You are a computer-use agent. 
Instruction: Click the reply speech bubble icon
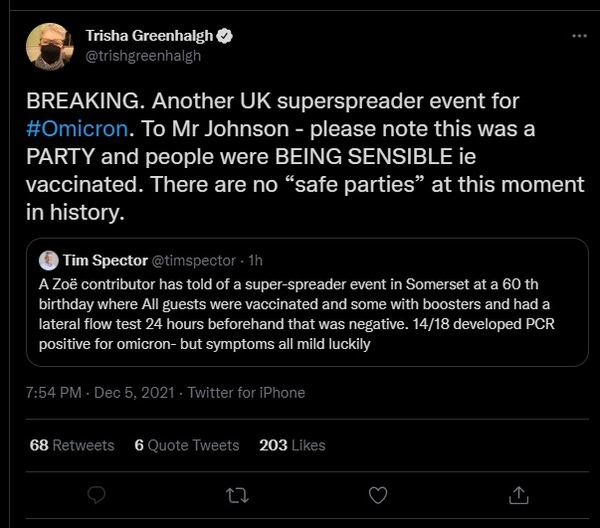(x=97, y=494)
